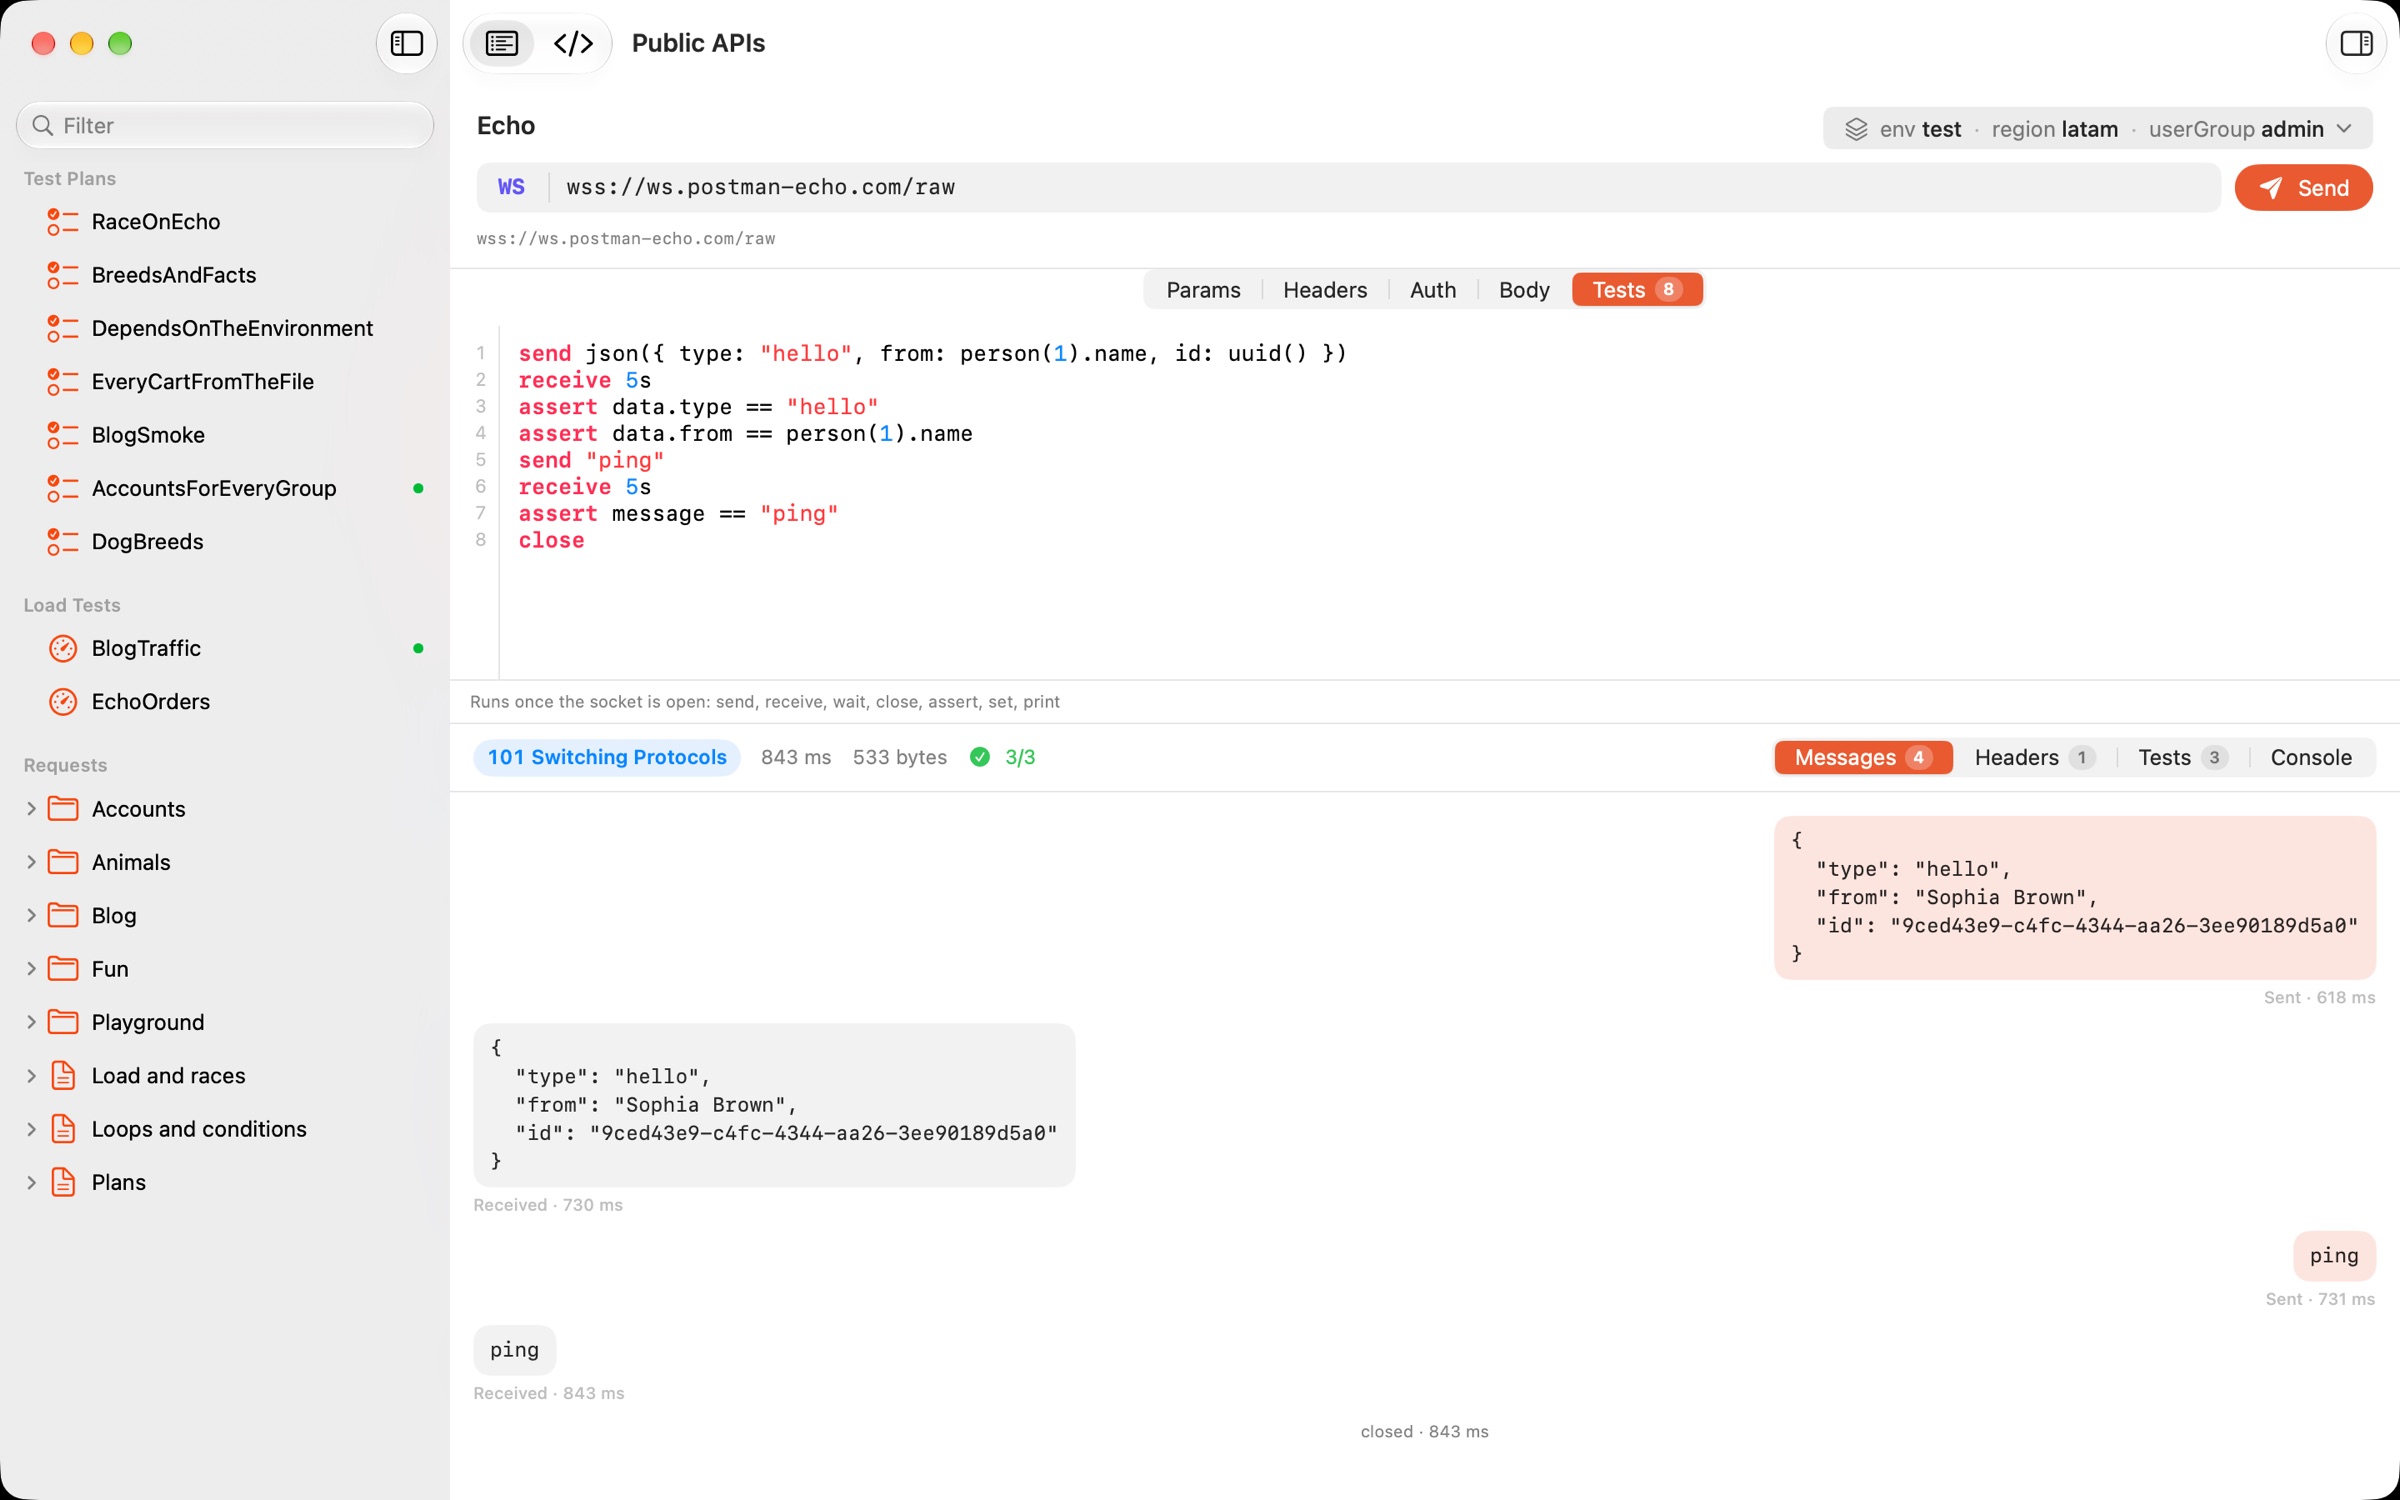Expand the Accounts folder
2400x1500 pixels.
tap(31, 808)
